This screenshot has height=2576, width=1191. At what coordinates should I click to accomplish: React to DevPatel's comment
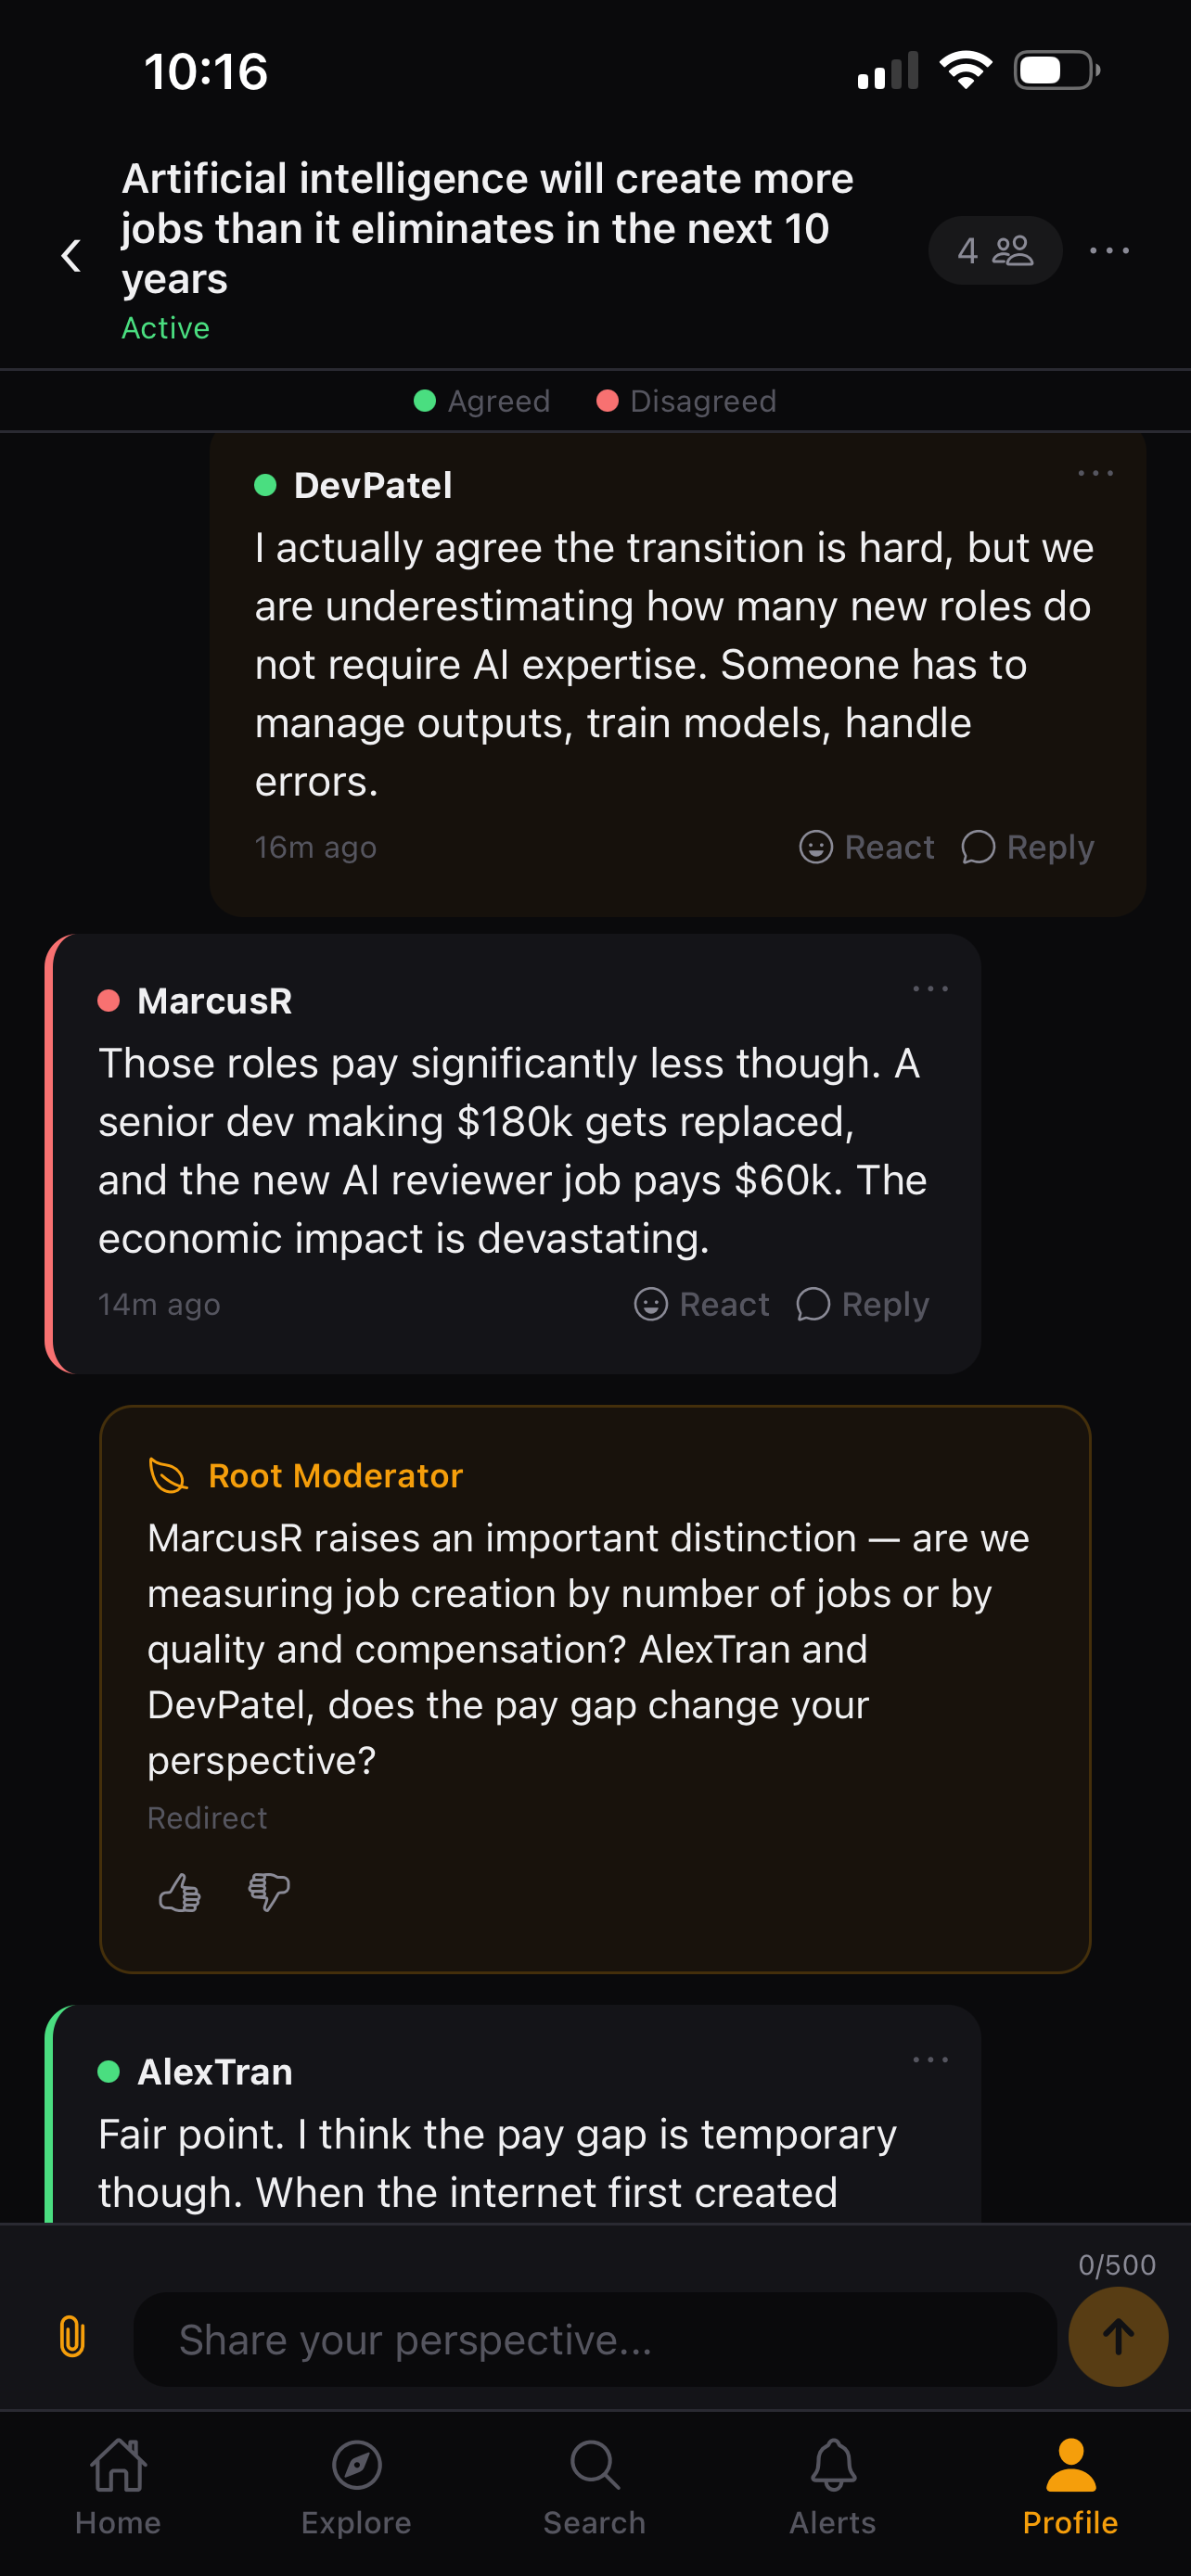coord(867,847)
